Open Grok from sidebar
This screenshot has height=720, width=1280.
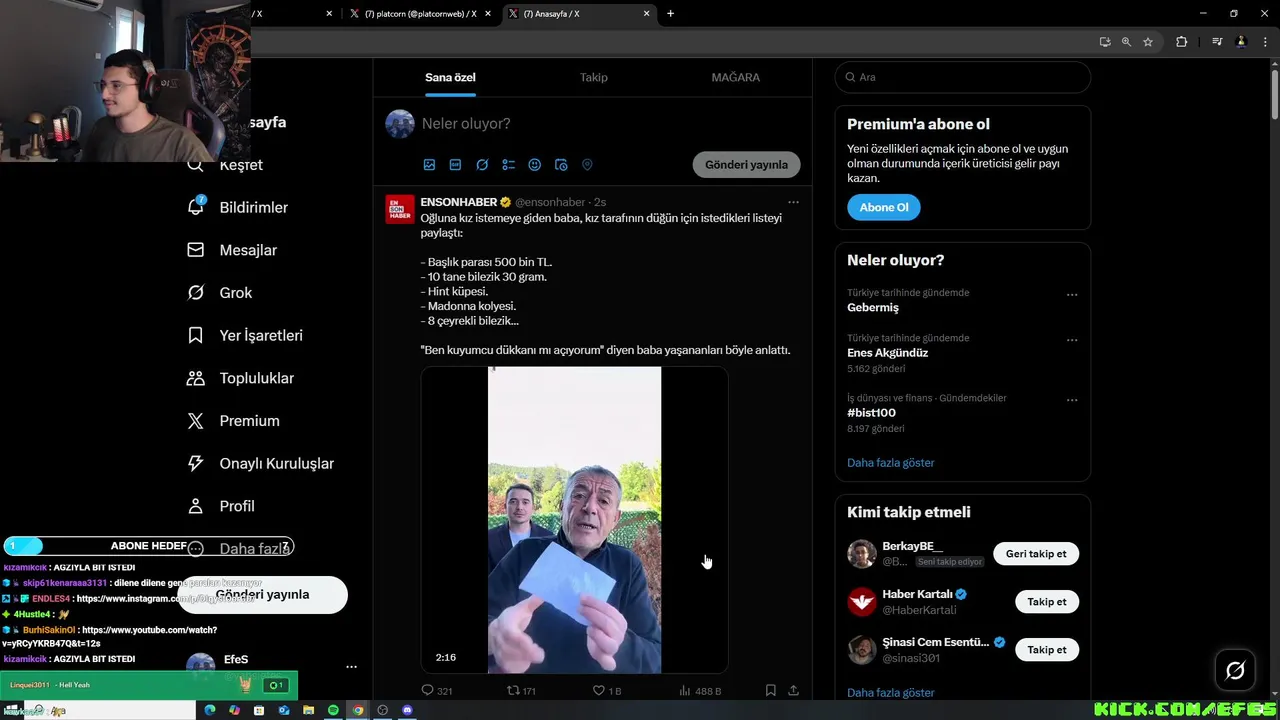tap(220, 293)
